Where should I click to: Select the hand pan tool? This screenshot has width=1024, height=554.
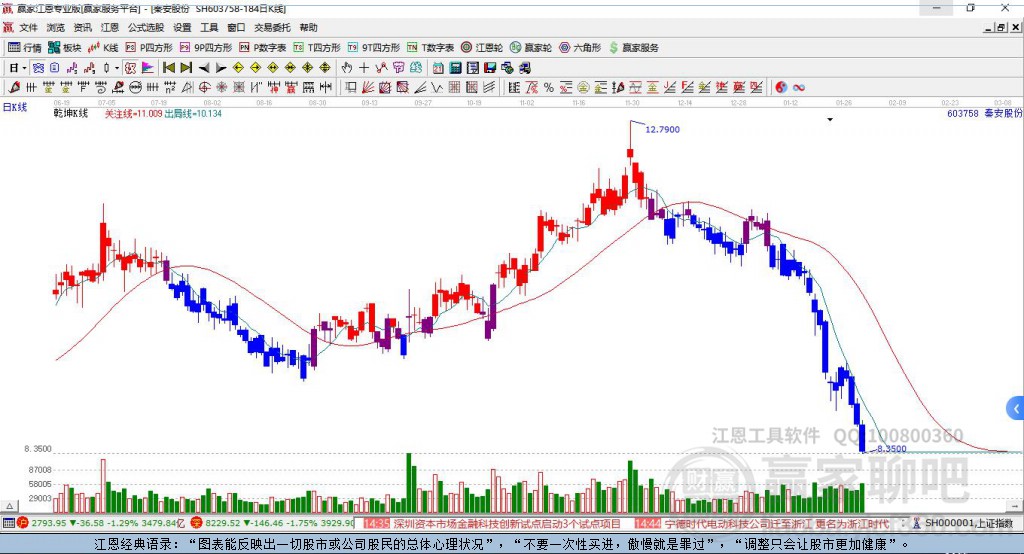pyautogui.click(x=347, y=67)
